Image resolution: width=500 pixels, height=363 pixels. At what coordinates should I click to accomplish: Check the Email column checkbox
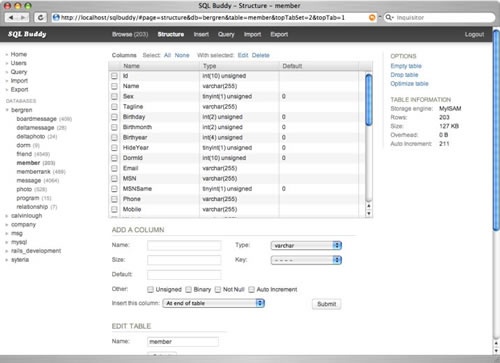coord(114,168)
